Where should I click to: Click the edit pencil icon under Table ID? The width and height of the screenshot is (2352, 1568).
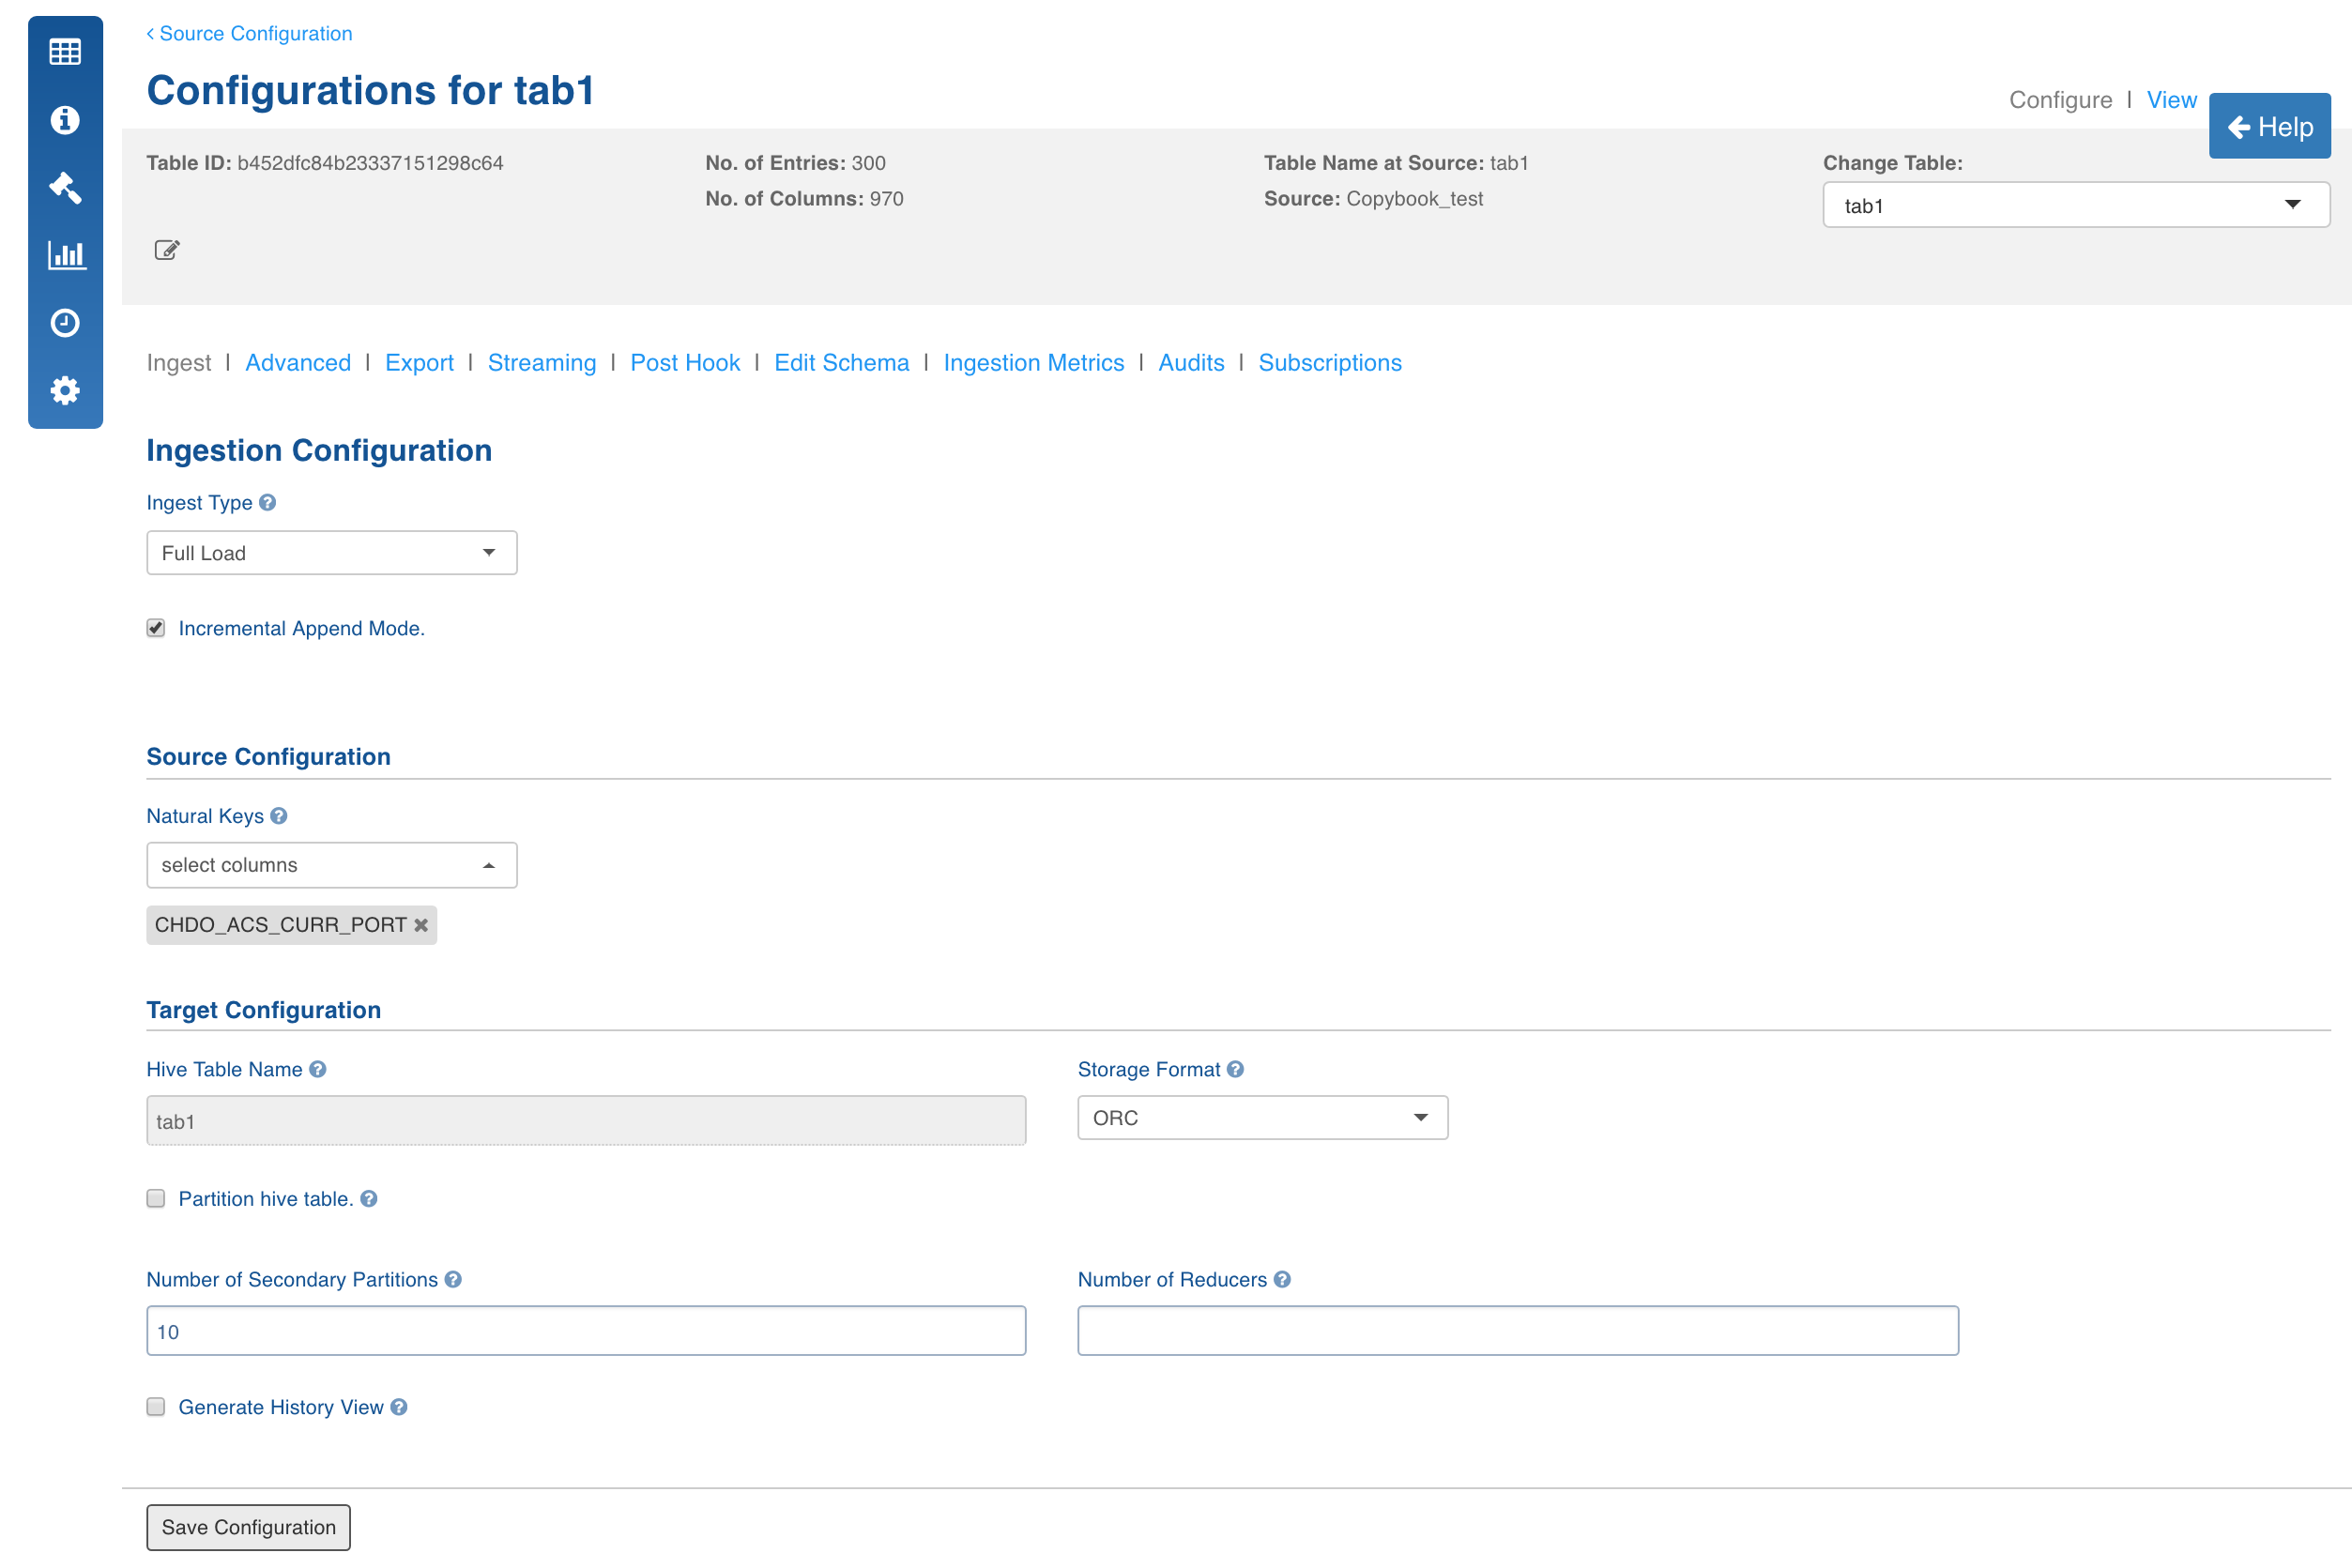pos(167,250)
